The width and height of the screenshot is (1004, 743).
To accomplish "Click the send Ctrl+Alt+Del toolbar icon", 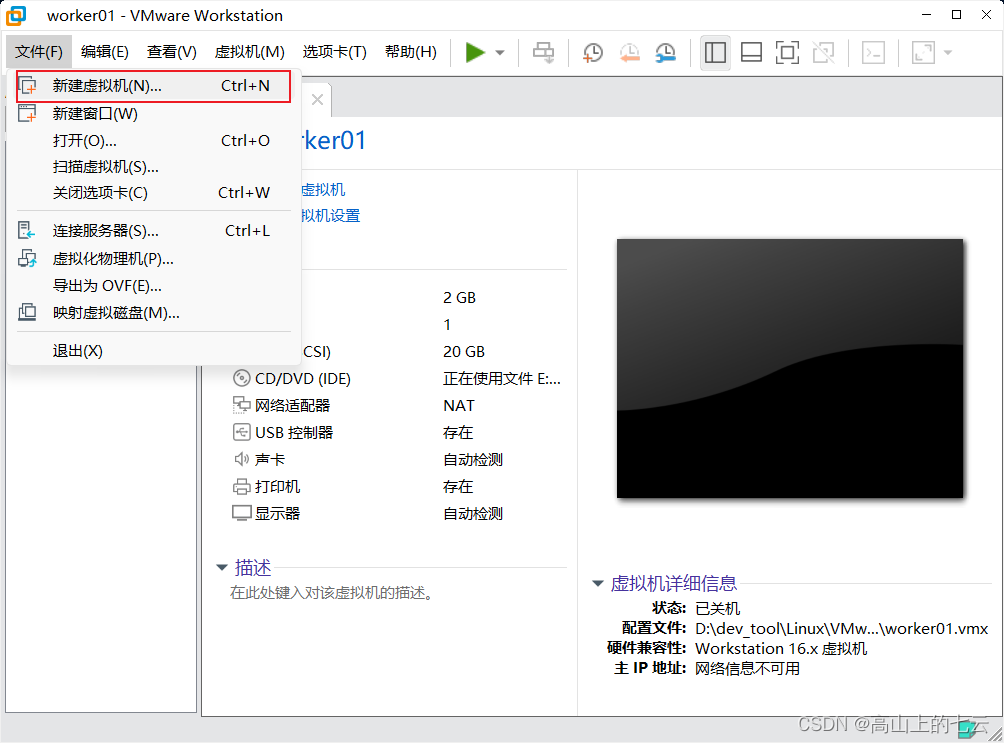I will tap(544, 53).
